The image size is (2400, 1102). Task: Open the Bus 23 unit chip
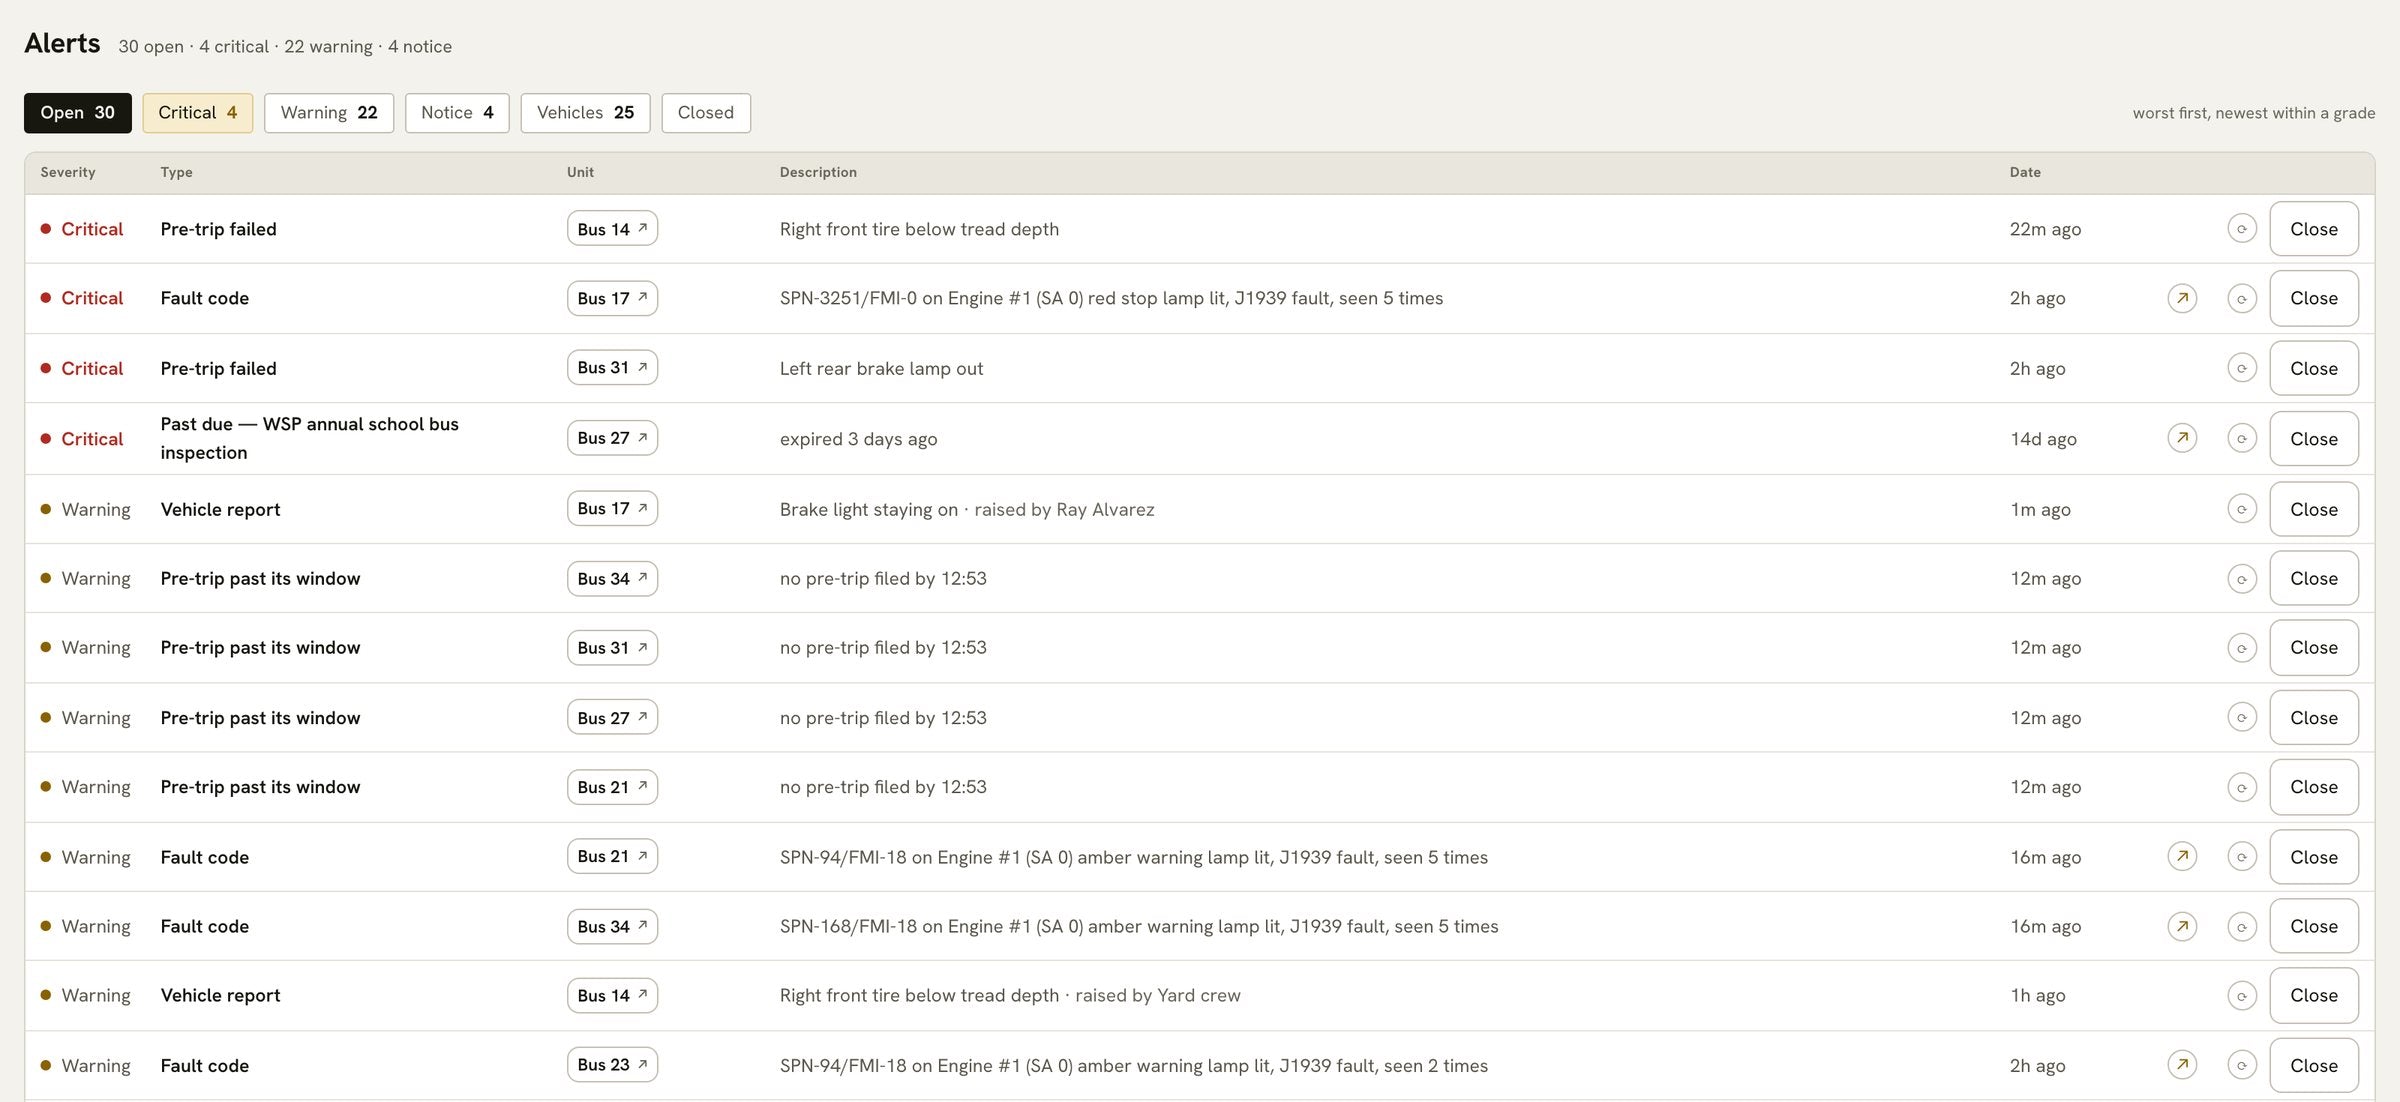pyautogui.click(x=612, y=1065)
